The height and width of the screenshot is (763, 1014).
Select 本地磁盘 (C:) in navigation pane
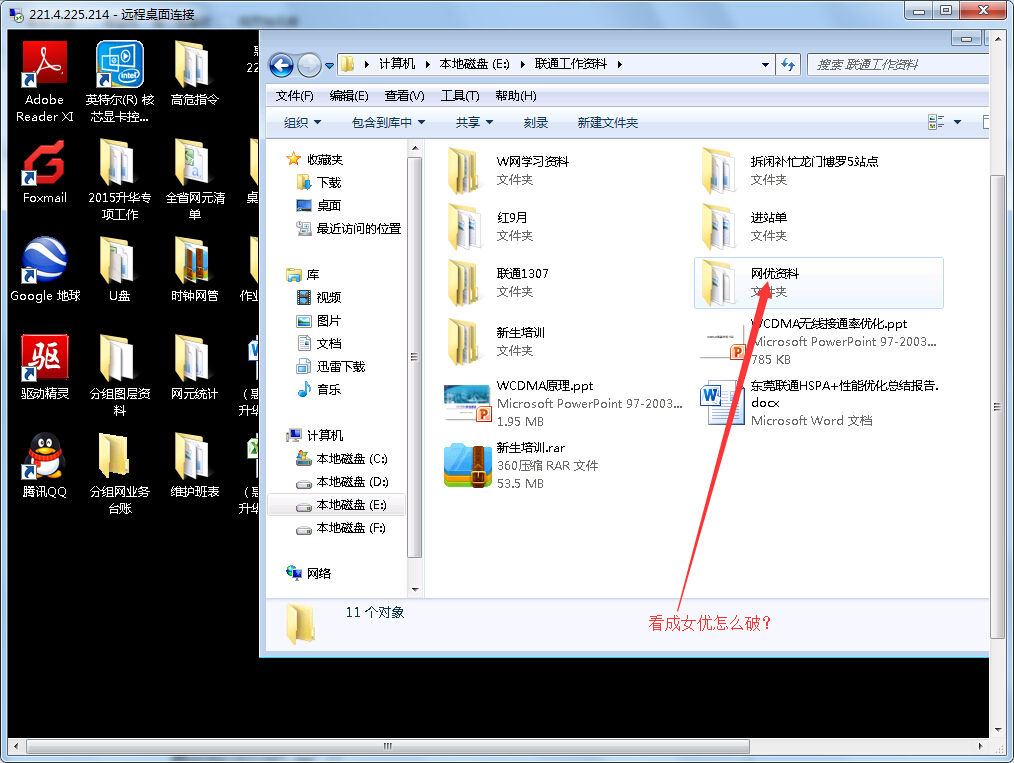coord(341,459)
